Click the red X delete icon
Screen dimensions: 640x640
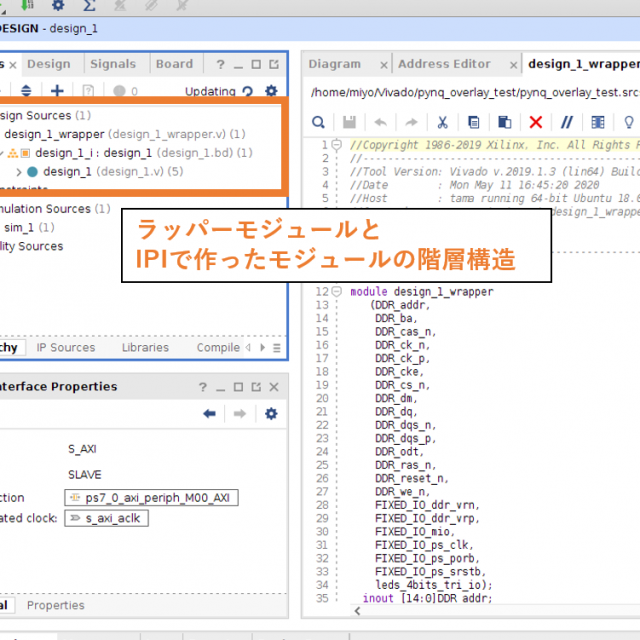535,122
